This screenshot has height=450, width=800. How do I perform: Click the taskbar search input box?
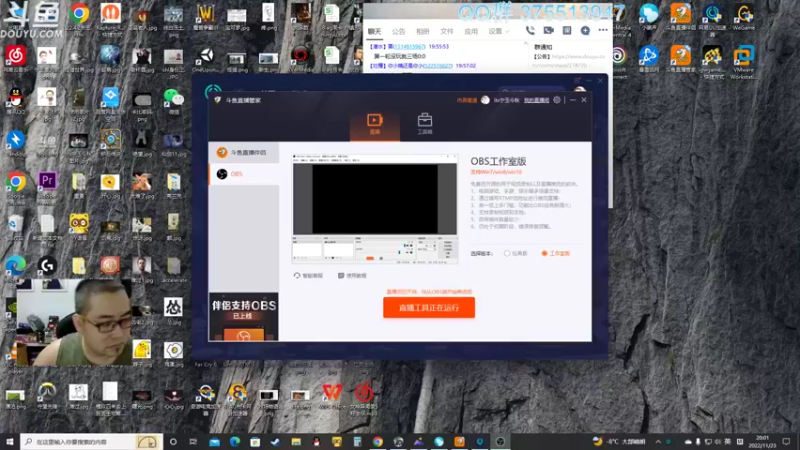[x=91, y=442]
